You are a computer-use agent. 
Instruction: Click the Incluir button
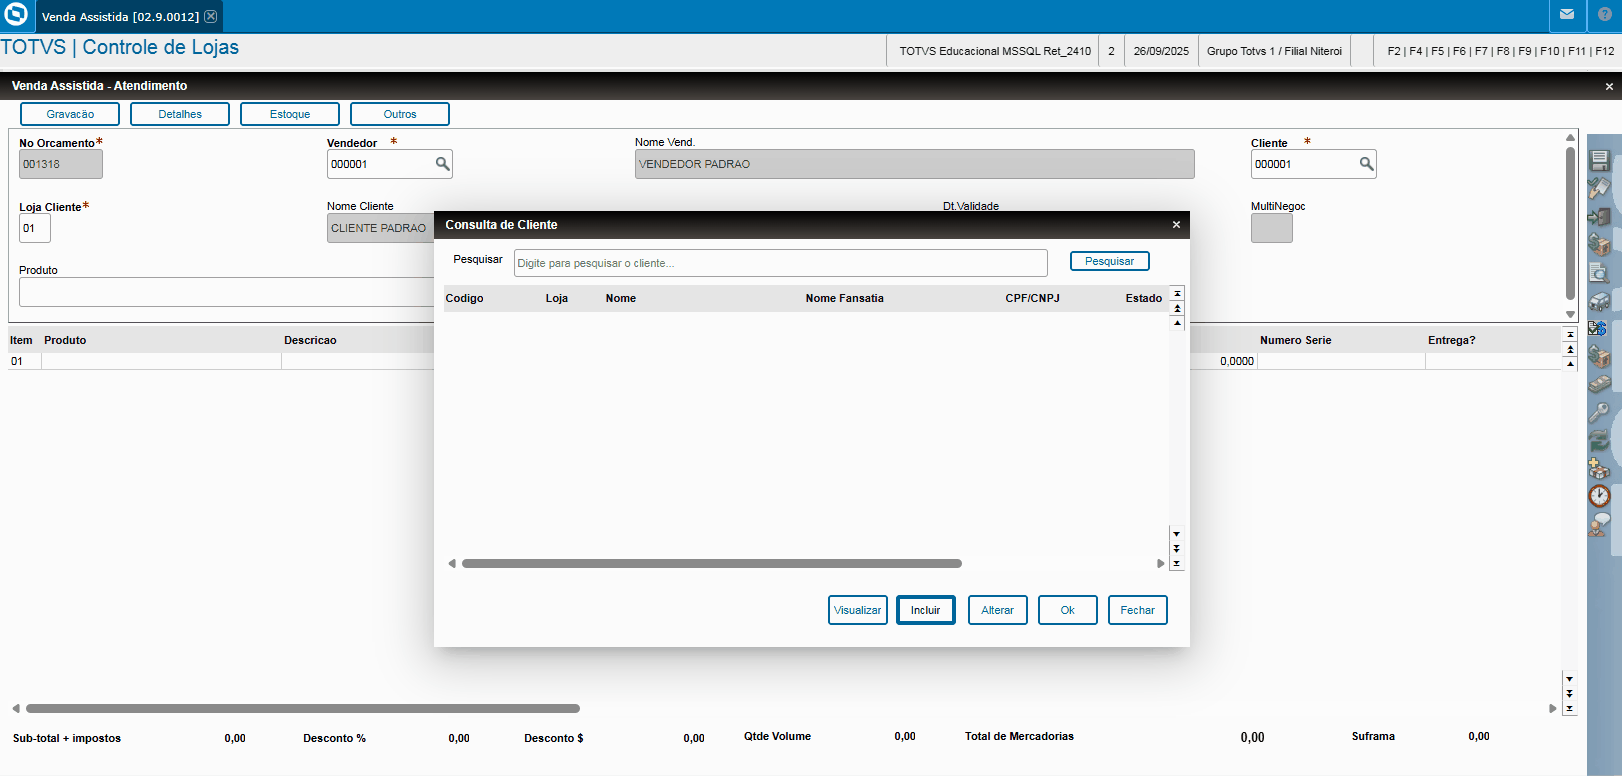pyautogui.click(x=926, y=610)
